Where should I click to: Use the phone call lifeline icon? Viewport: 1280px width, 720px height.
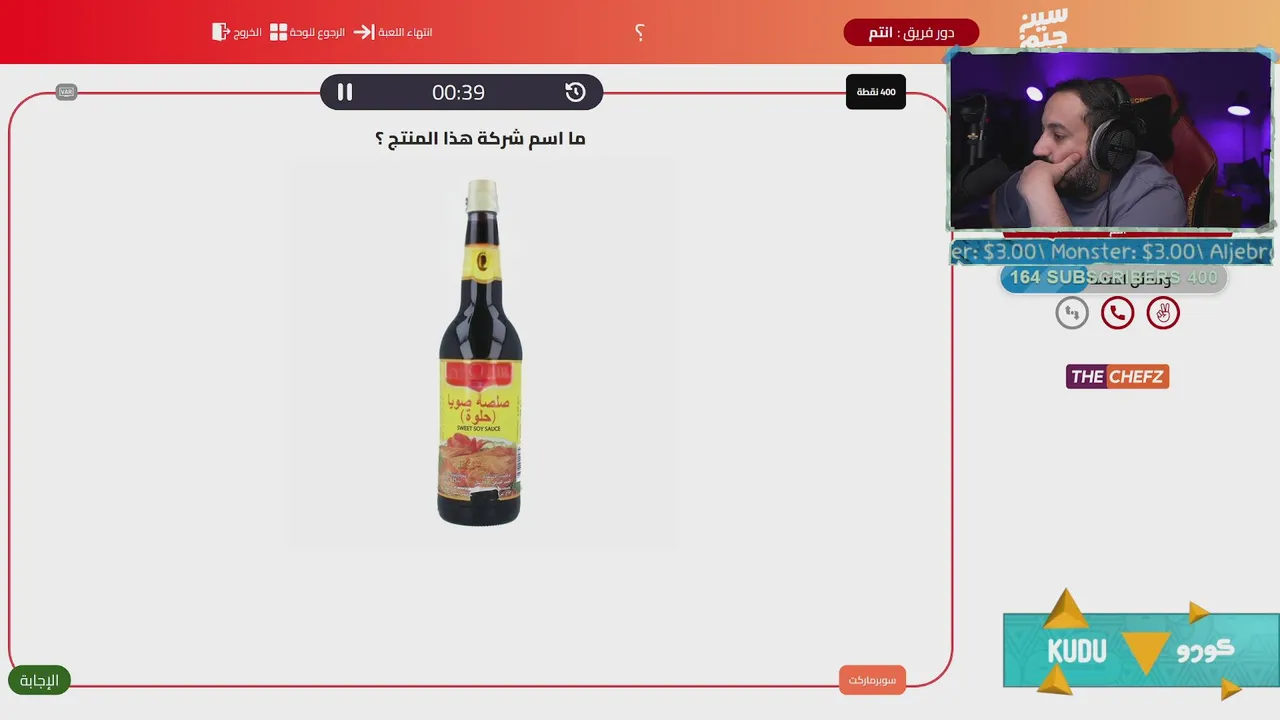1117,313
